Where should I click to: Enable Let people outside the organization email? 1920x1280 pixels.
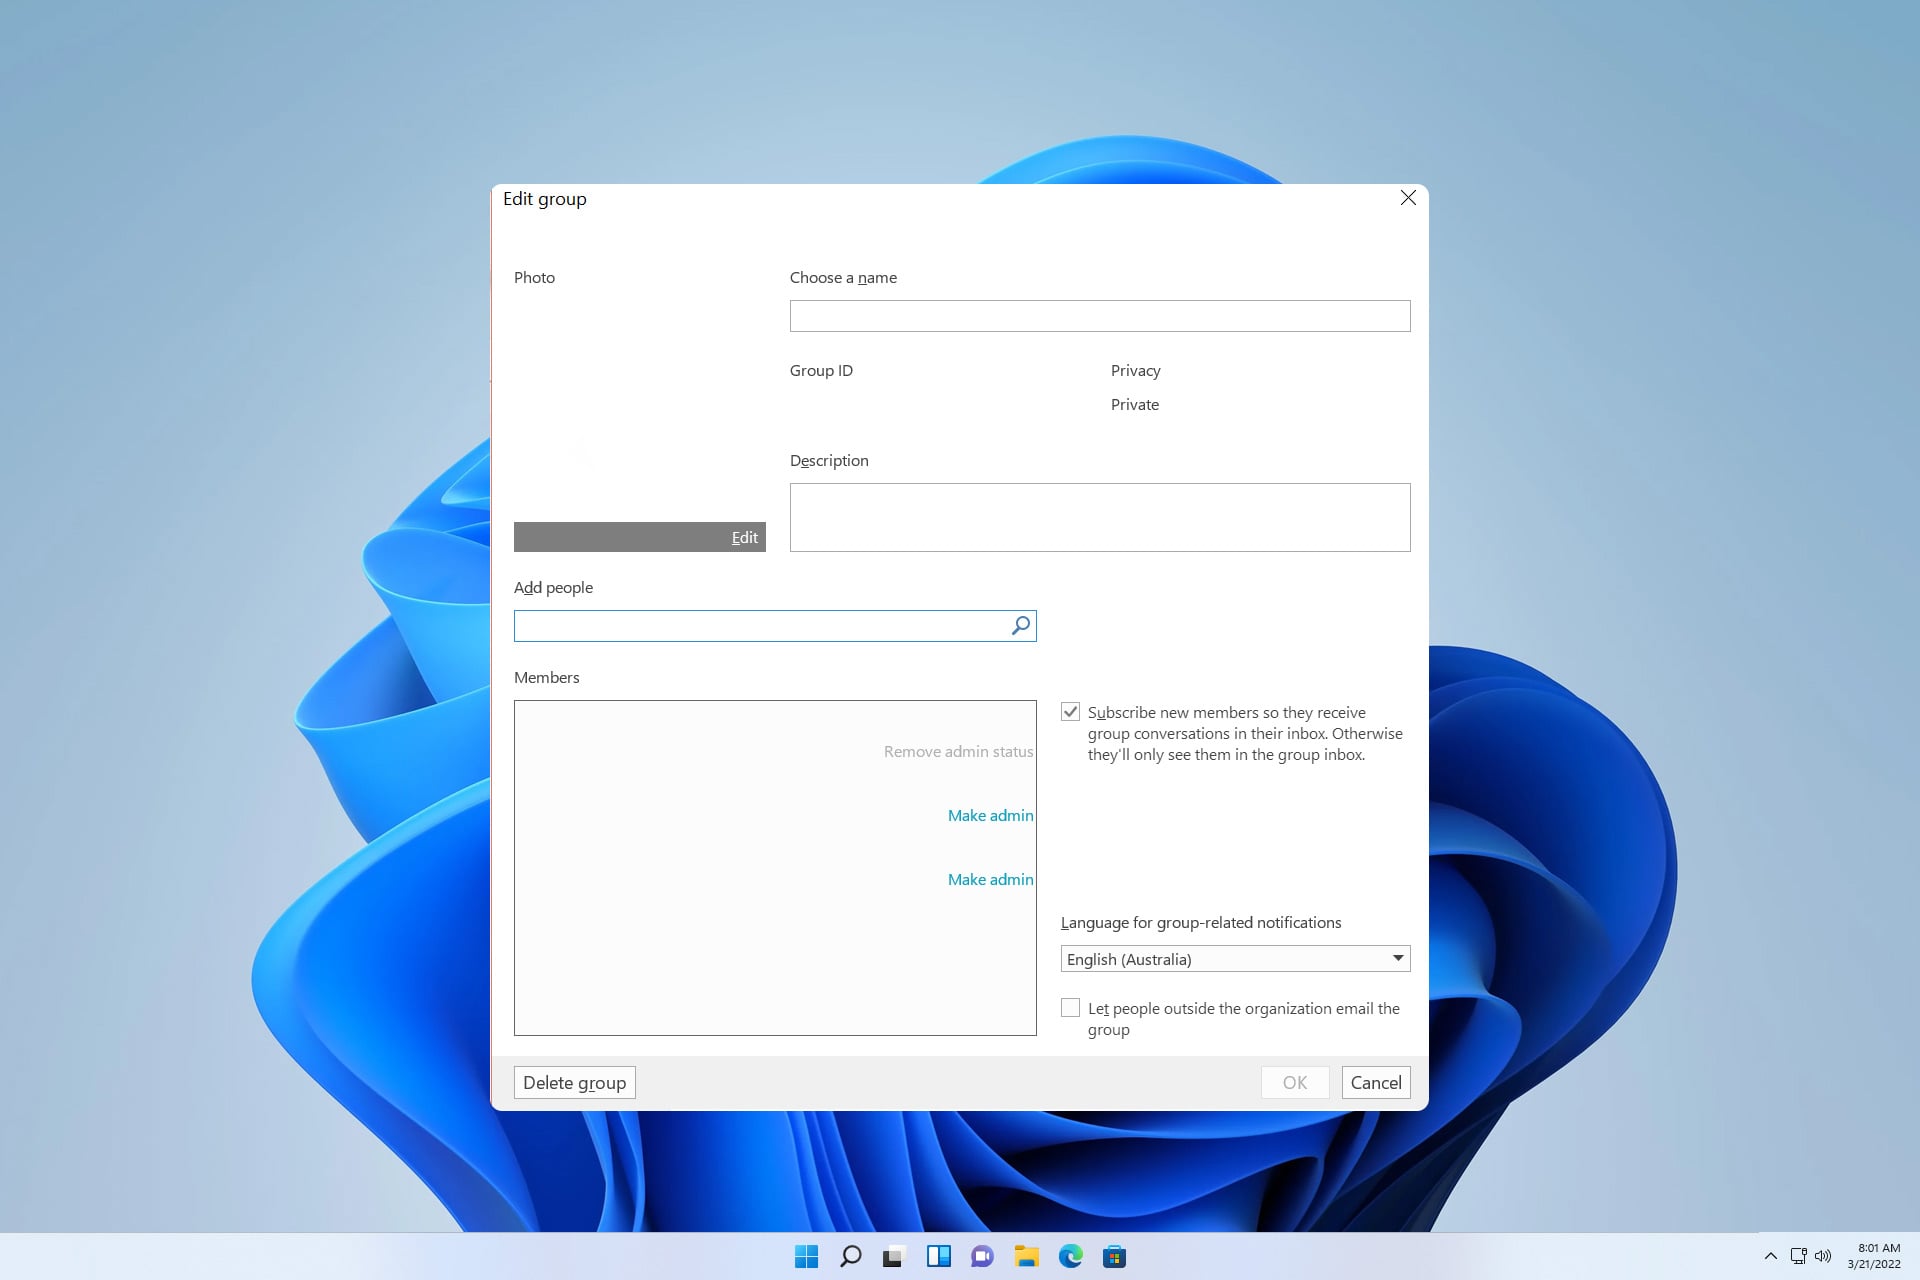(1070, 1008)
